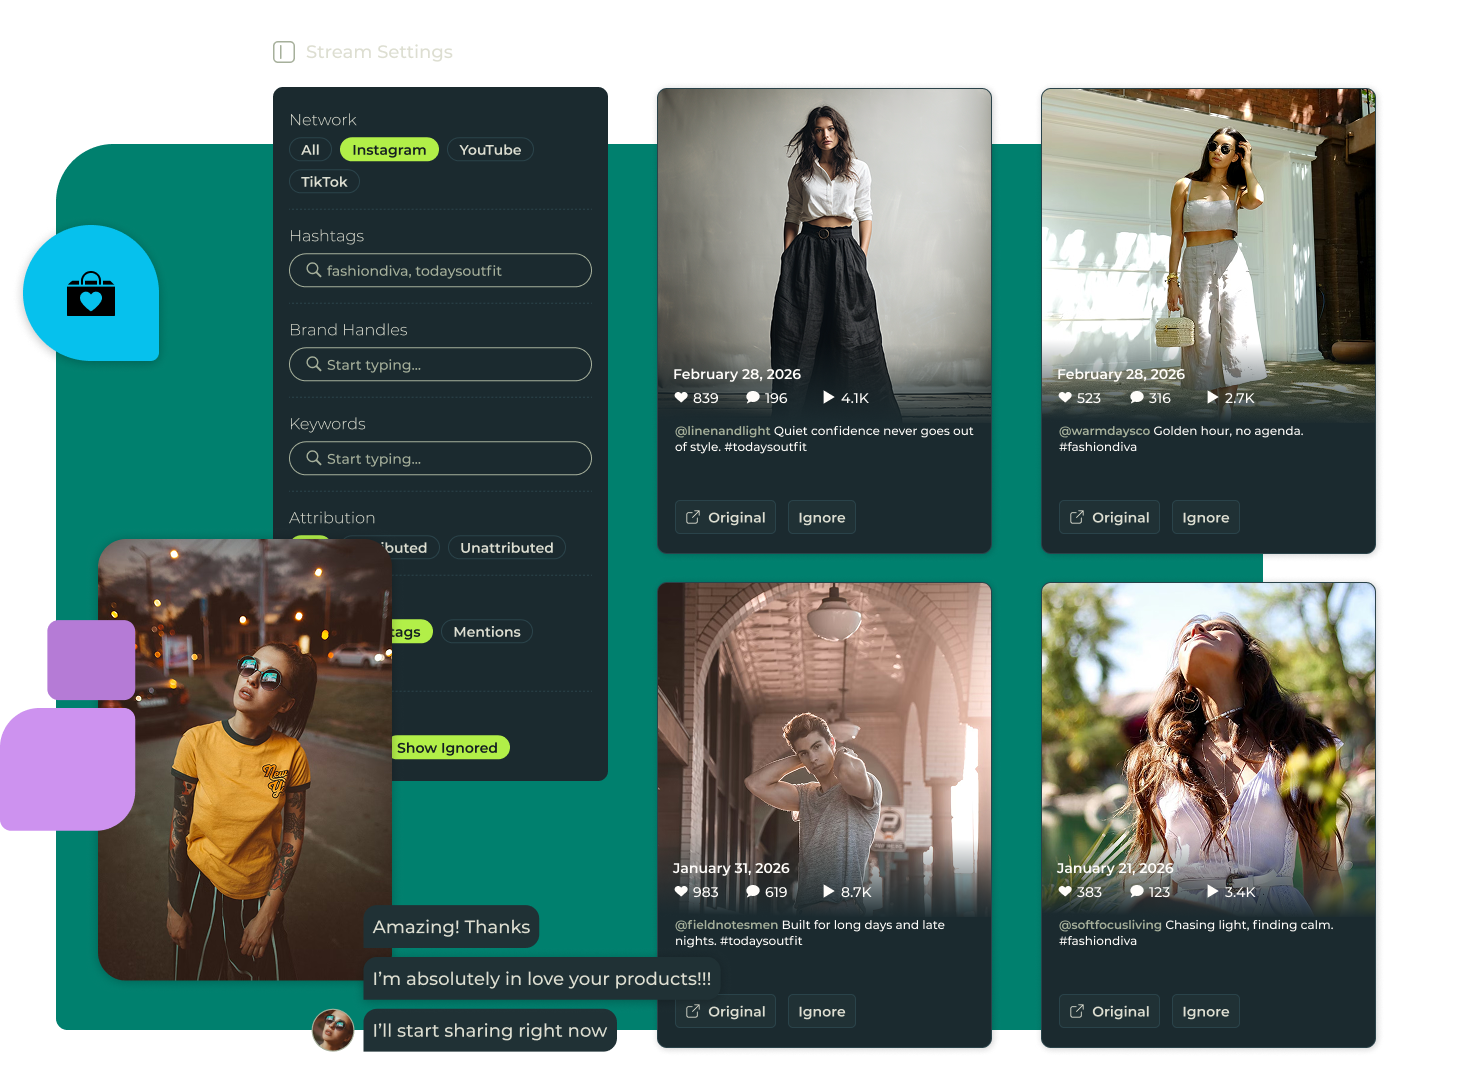This screenshot has width=1470, height=1080.
Task: Click the 'Attribution' section label
Action: (332, 518)
